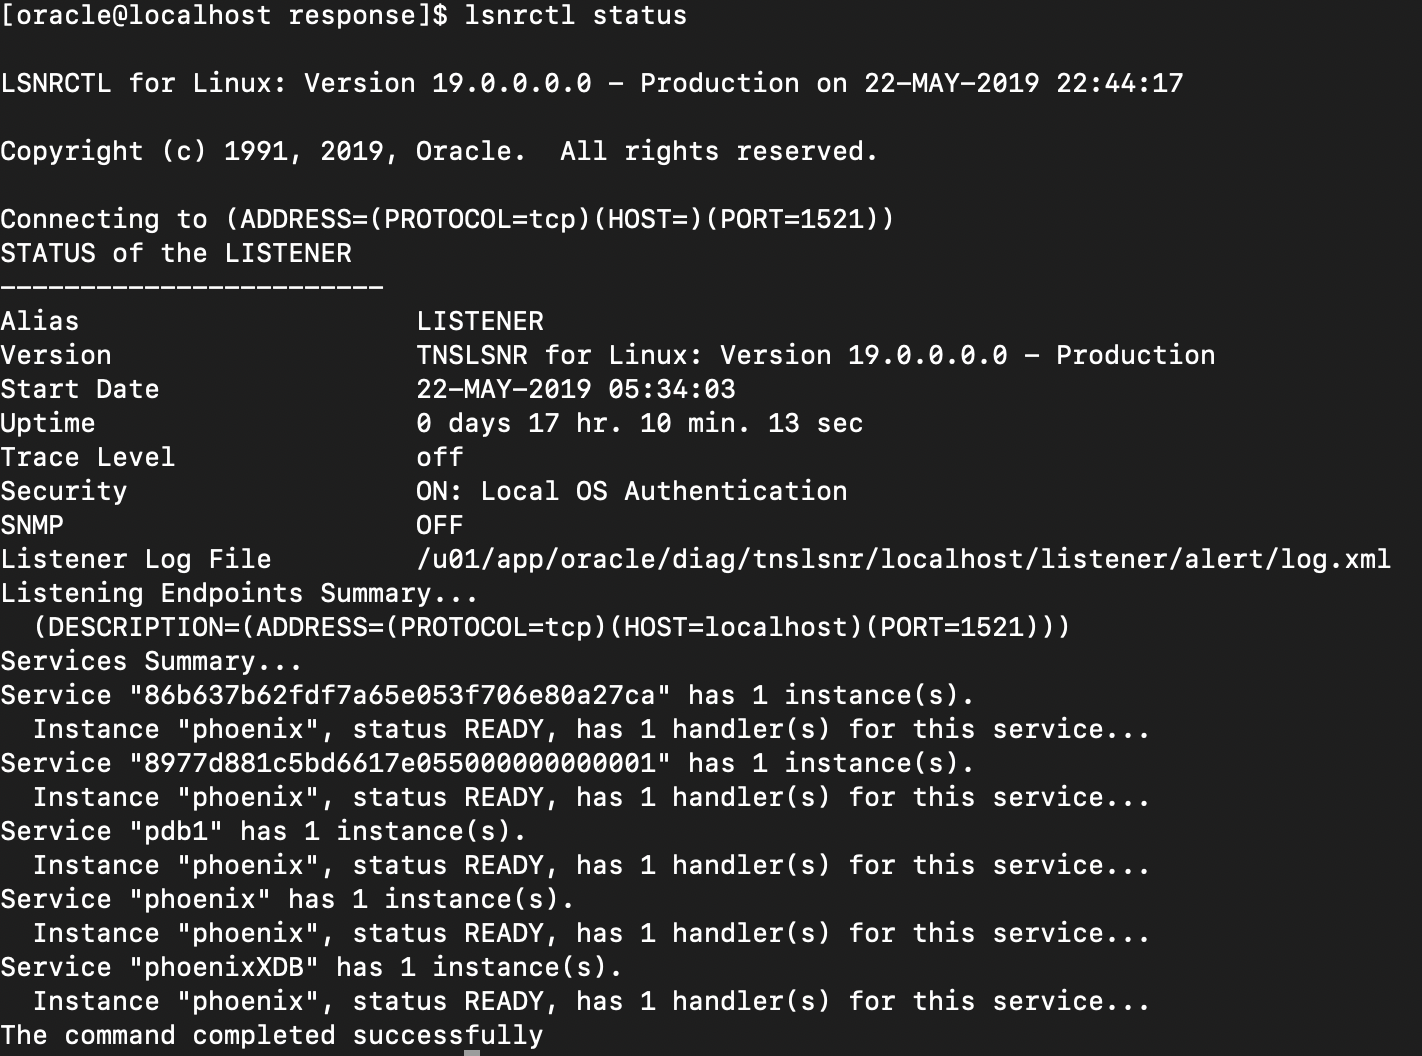The width and height of the screenshot is (1422, 1056).
Task: Click Security 'ON: Local OS Authentication' text
Action: (632, 491)
